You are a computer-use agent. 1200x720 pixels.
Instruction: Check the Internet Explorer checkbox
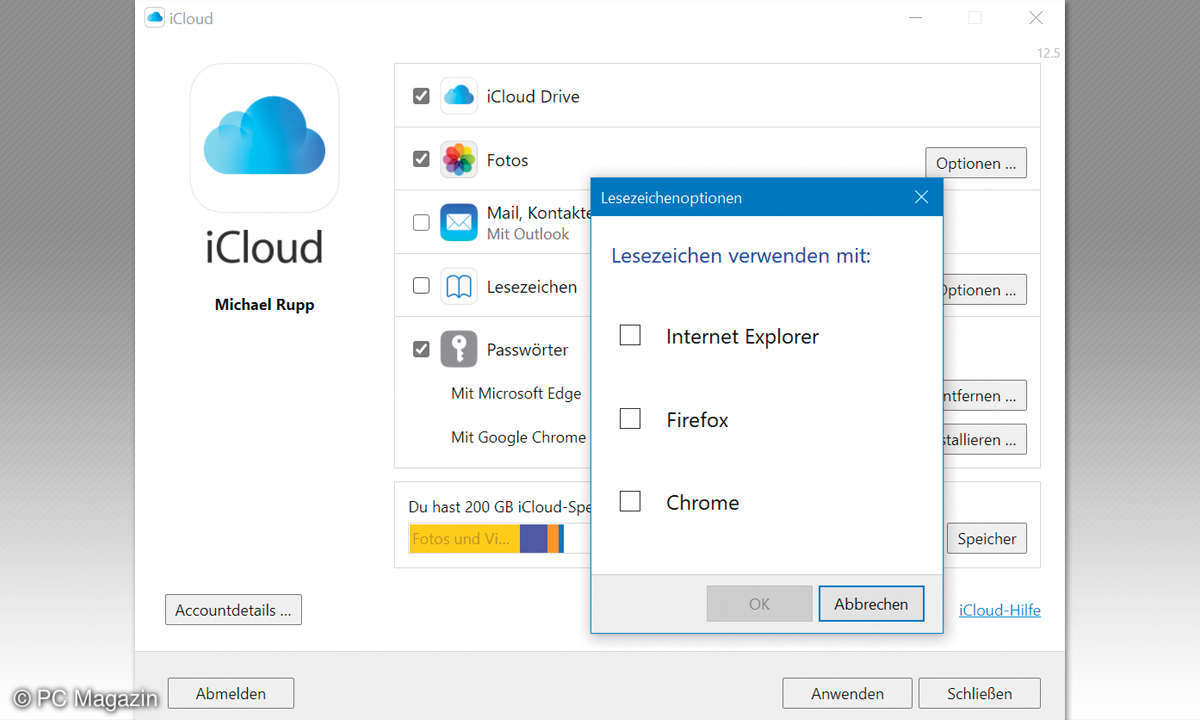tap(630, 336)
